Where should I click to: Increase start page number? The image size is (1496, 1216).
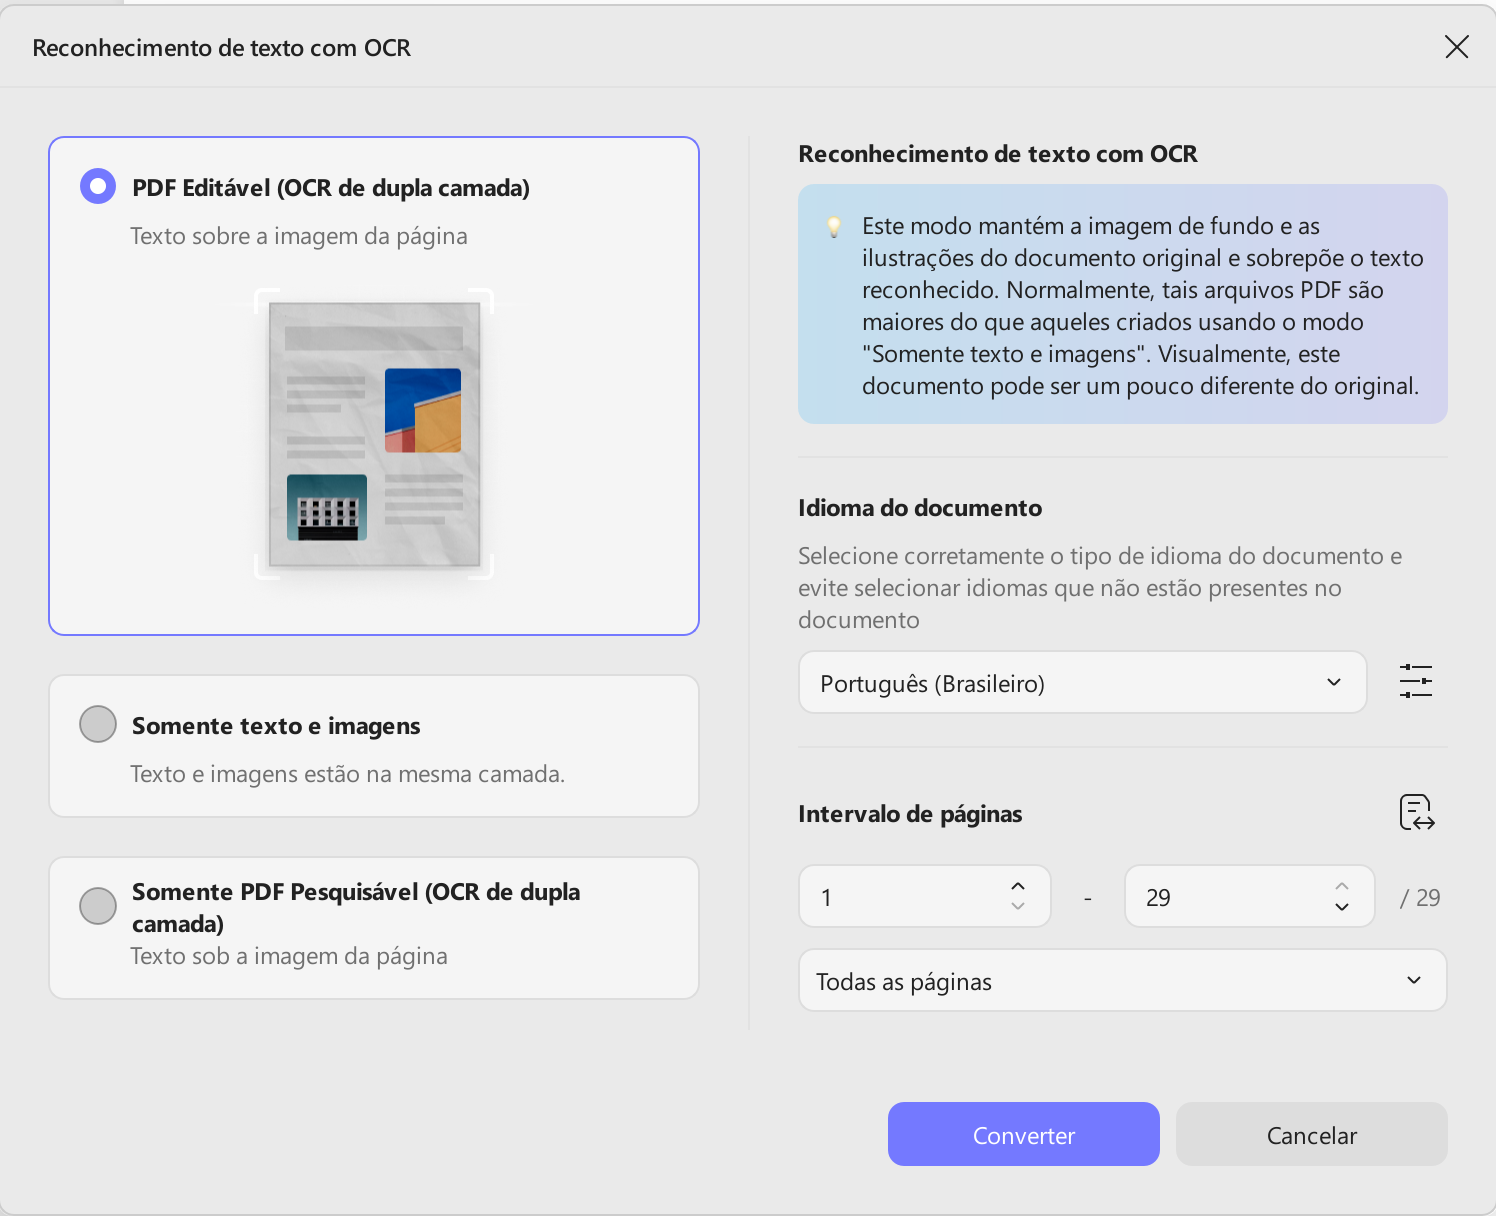(x=1018, y=886)
